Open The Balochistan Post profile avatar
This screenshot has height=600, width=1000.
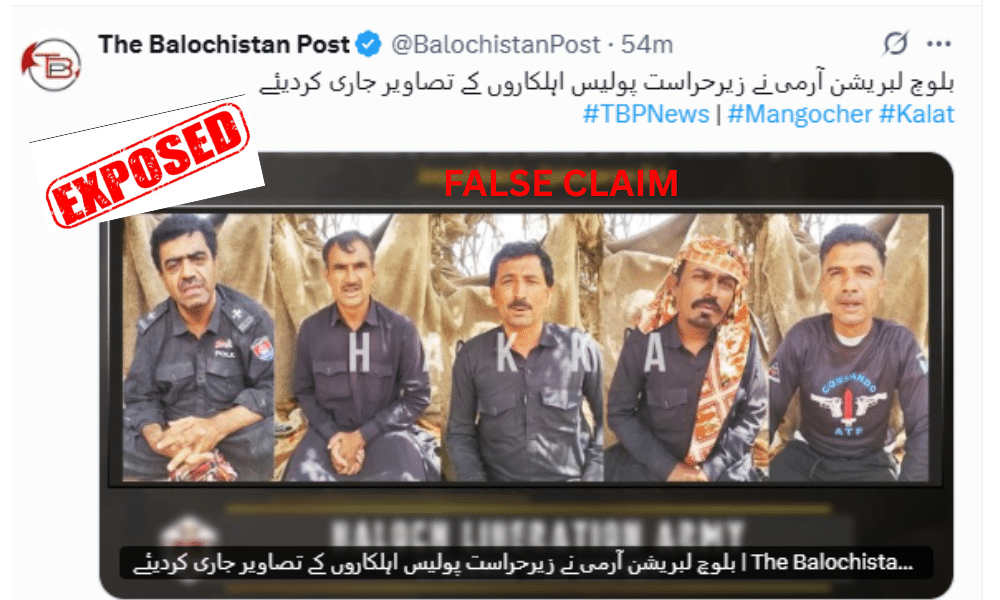[x=52, y=64]
